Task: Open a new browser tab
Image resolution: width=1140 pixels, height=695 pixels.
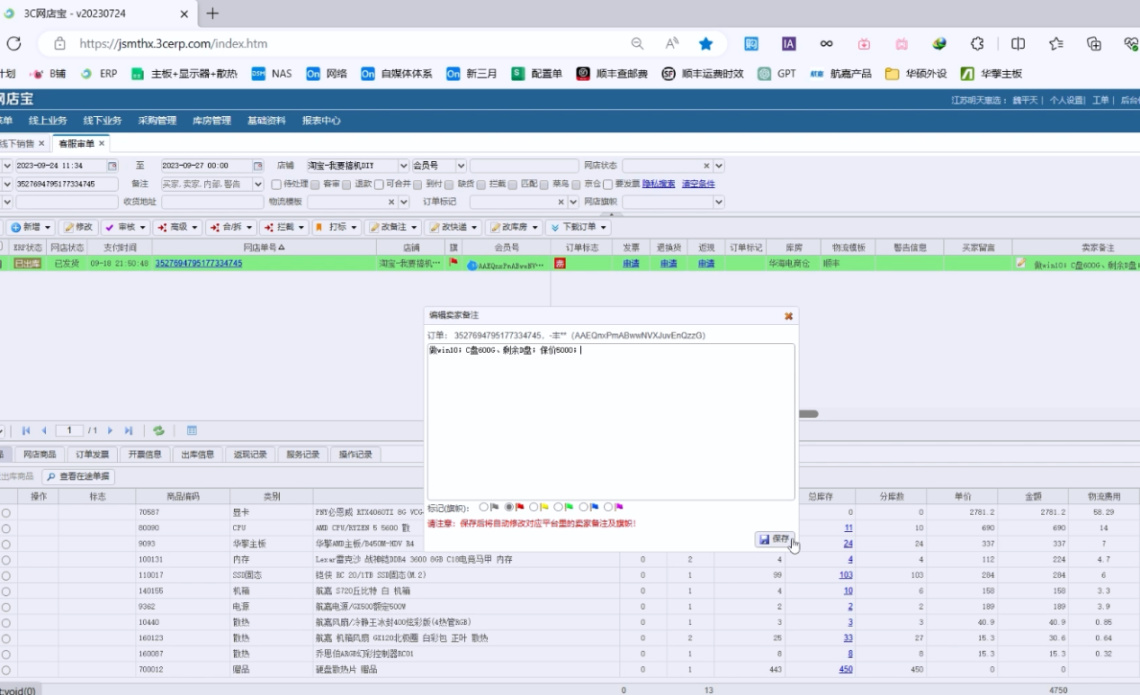Action: pyautogui.click(x=212, y=13)
